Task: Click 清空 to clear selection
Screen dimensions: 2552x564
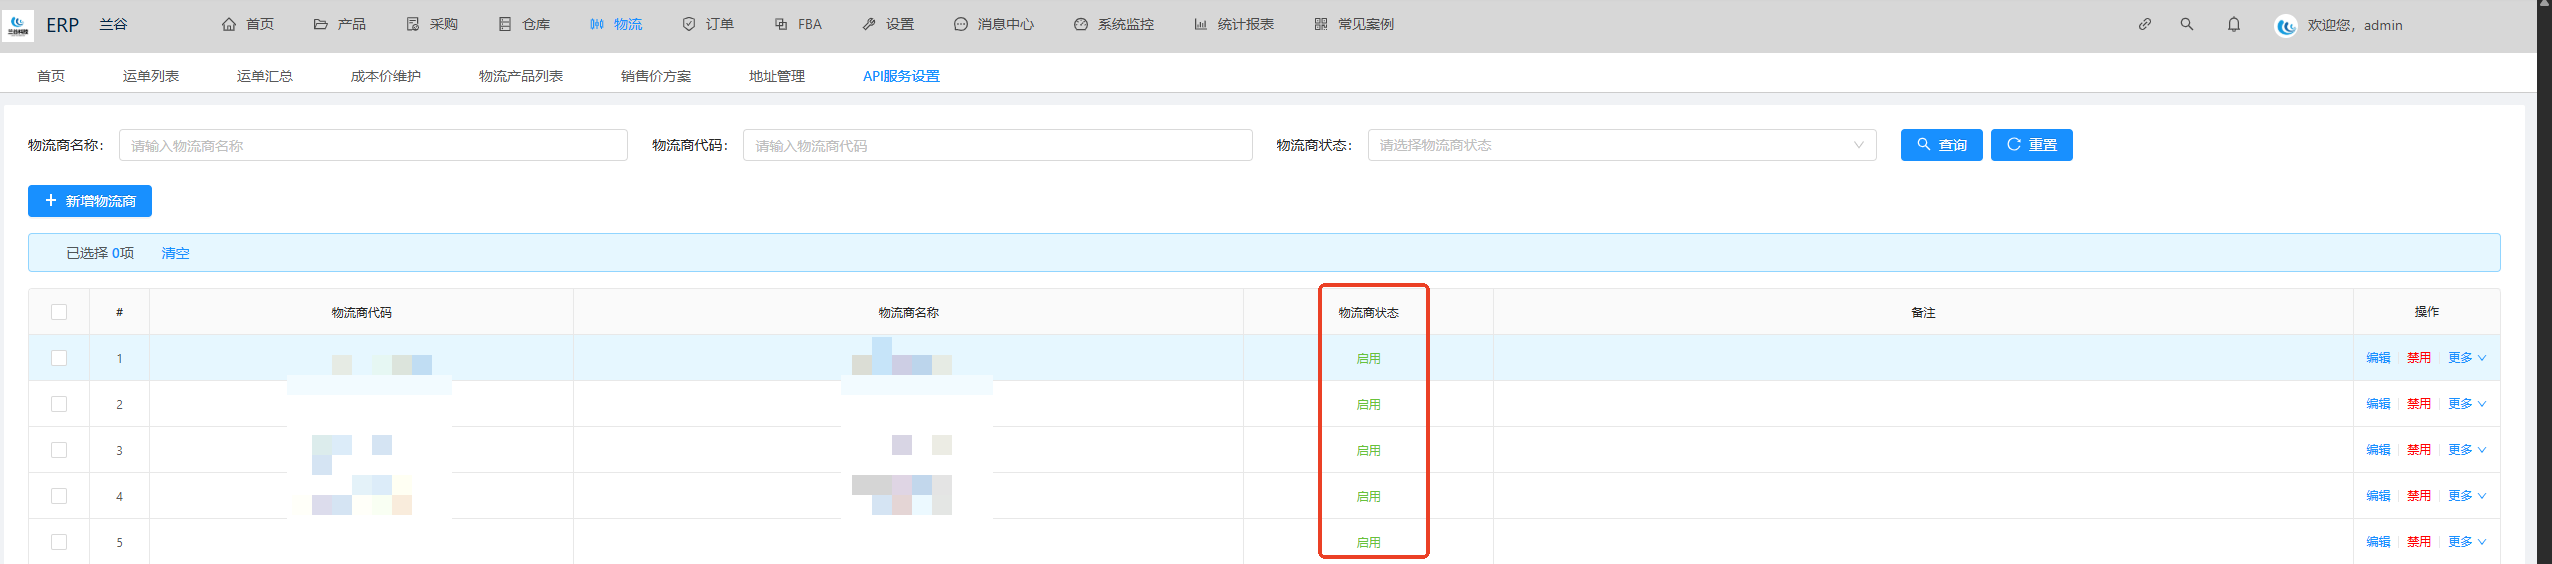Action: pyautogui.click(x=175, y=253)
